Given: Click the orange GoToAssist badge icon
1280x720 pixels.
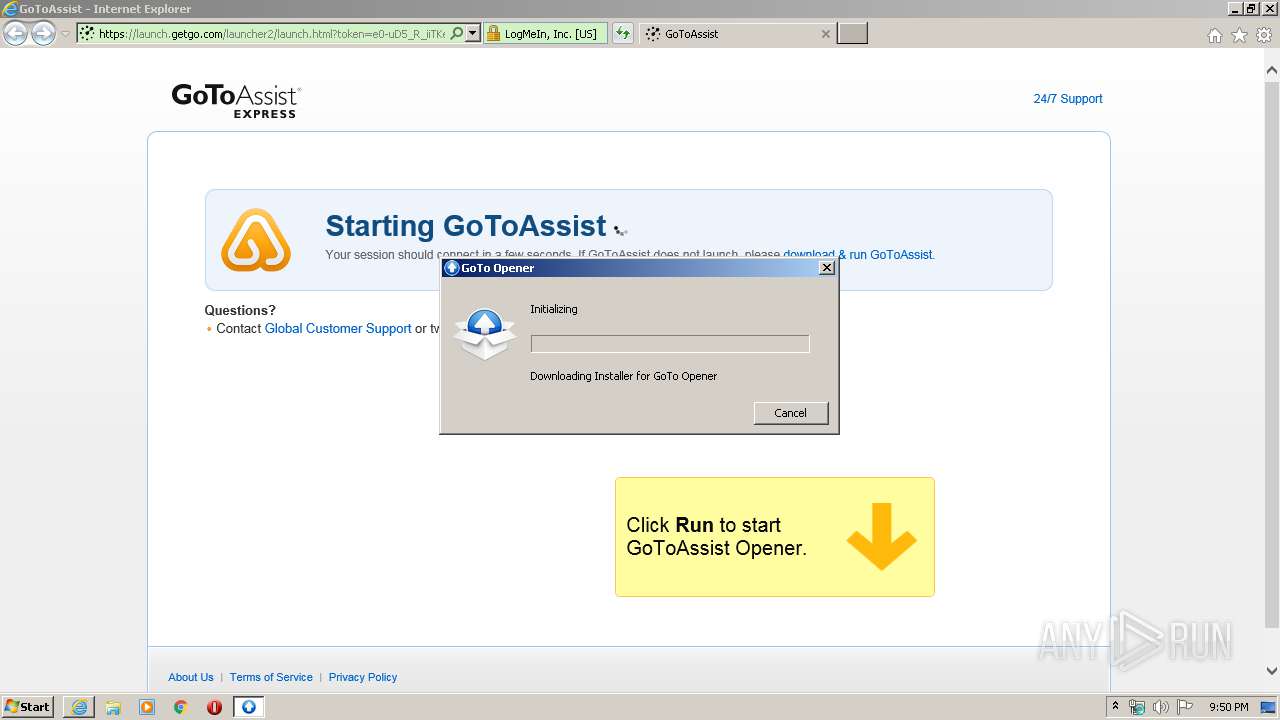Looking at the screenshot, I should point(256,240).
